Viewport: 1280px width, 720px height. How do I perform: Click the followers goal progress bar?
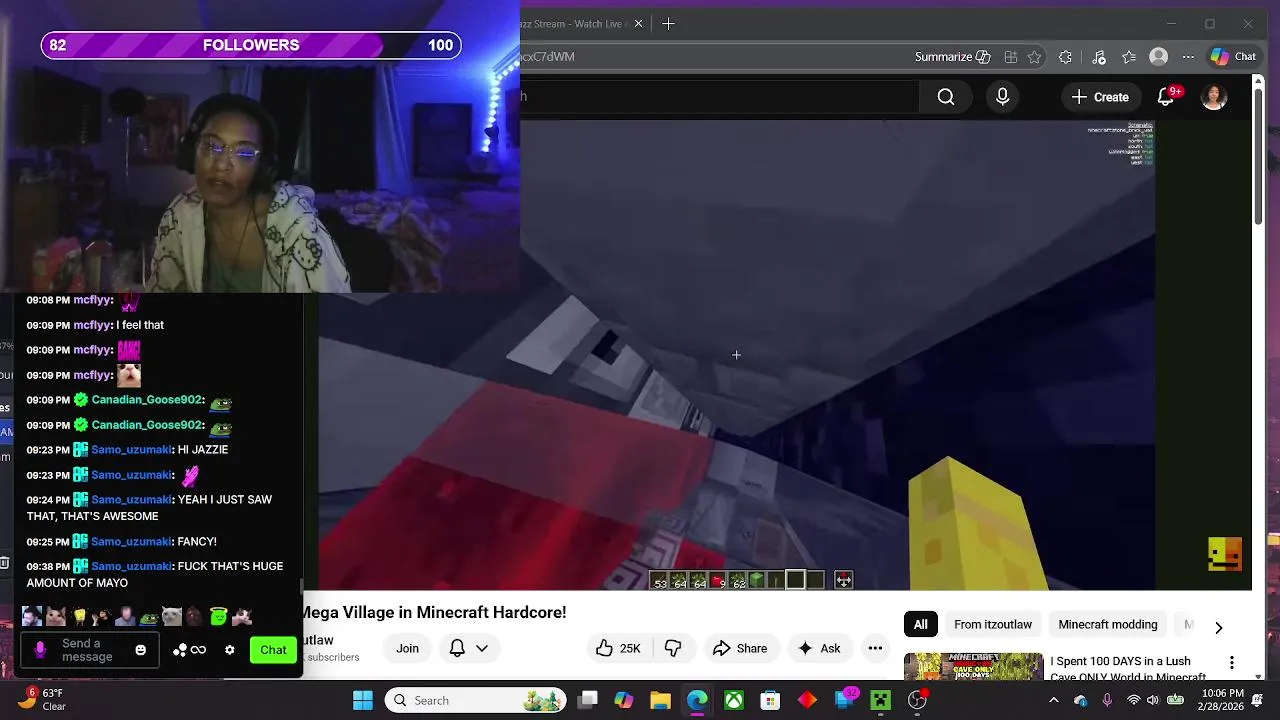click(x=251, y=45)
